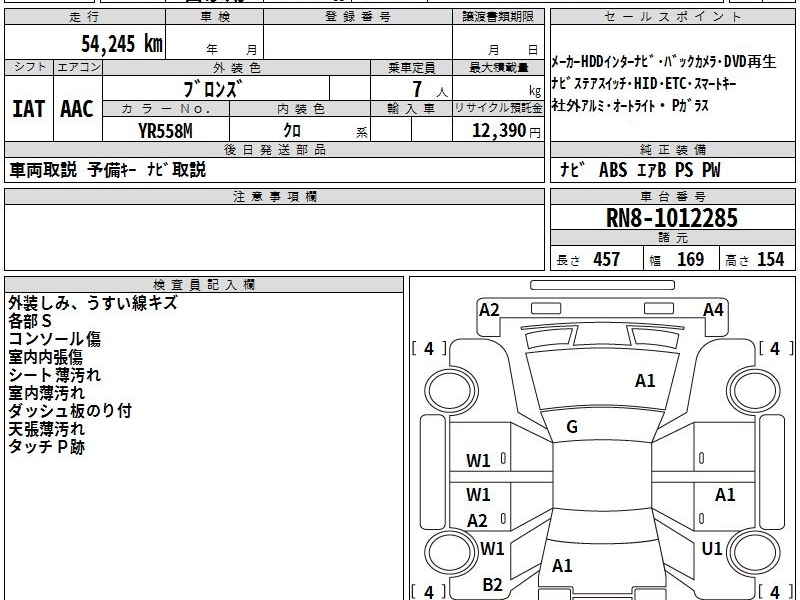800x600 pixels.
Task: Click the mileage value 54,245 km
Action: click(122, 44)
